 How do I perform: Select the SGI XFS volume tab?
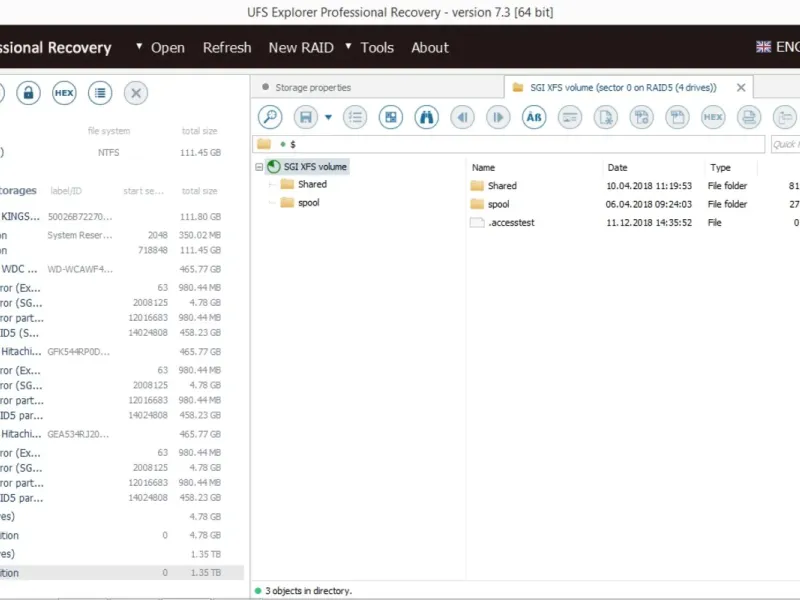623,87
